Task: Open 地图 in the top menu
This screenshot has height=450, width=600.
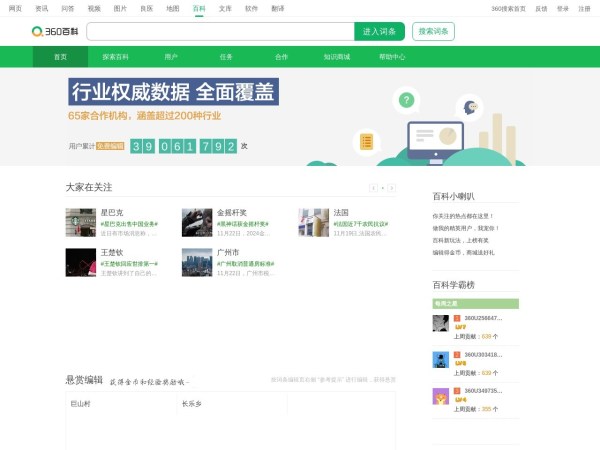Action: [173, 8]
